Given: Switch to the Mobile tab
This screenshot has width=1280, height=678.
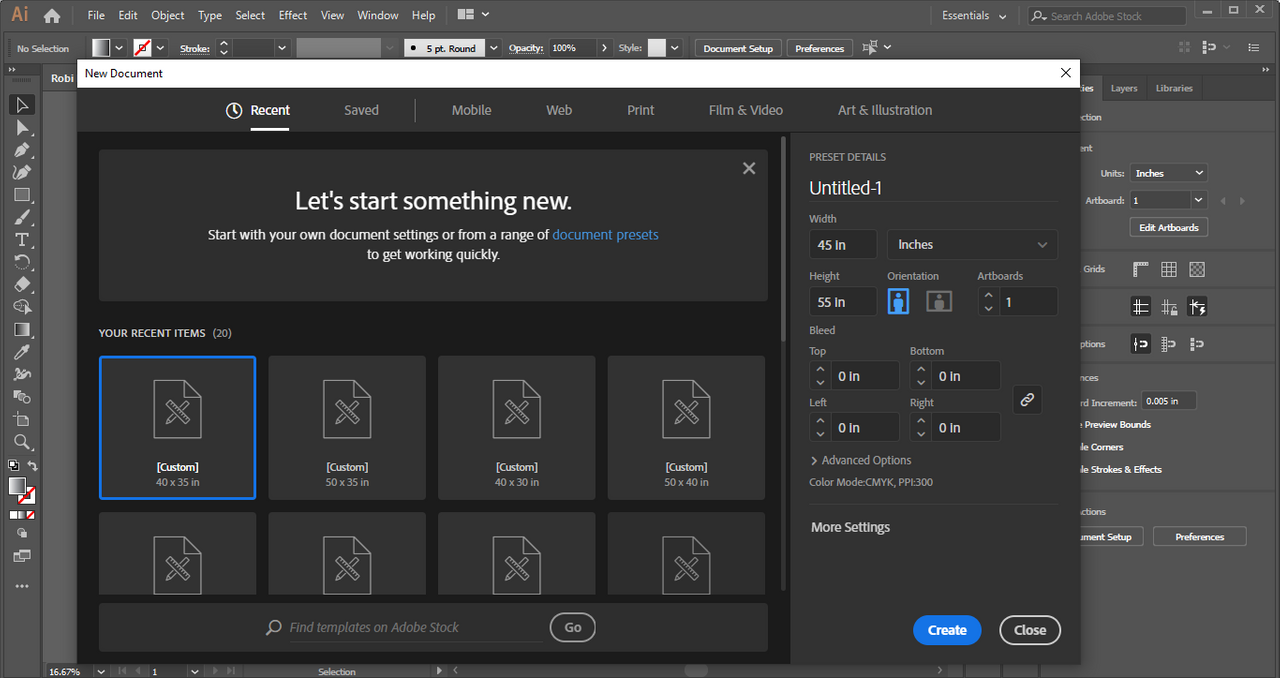Looking at the screenshot, I should [x=471, y=110].
